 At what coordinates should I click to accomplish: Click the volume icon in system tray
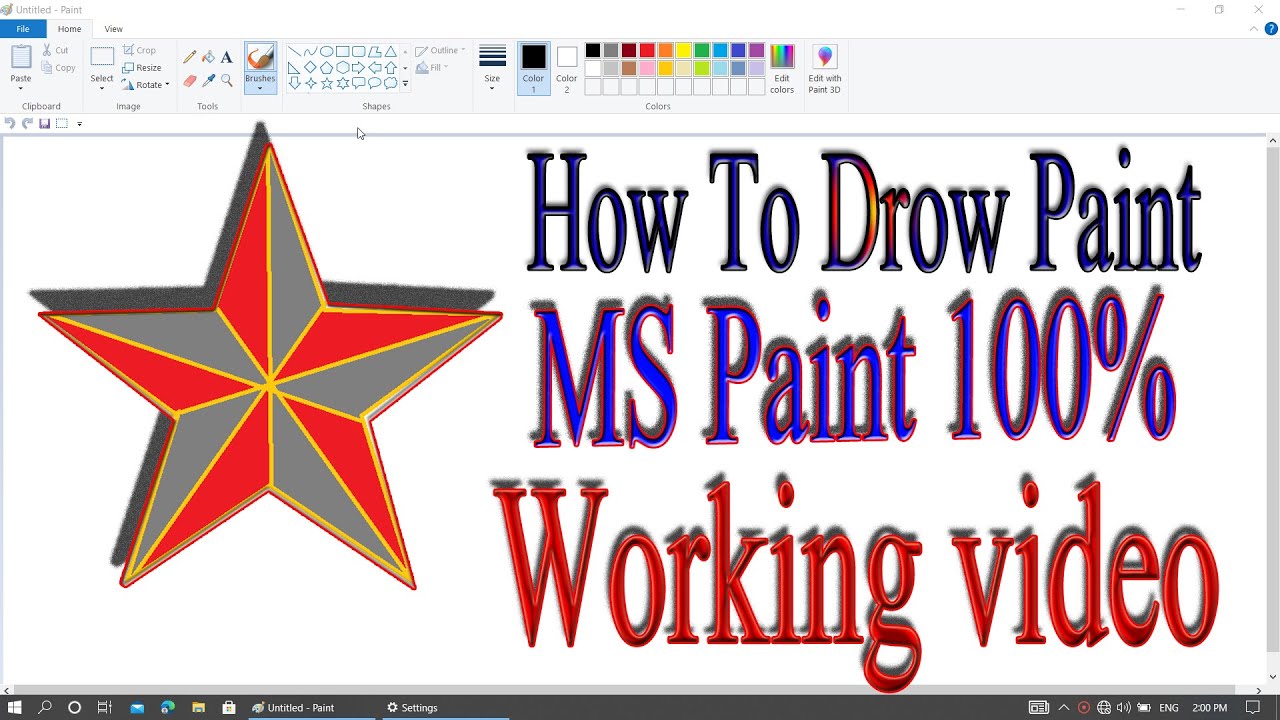point(1123,707)
